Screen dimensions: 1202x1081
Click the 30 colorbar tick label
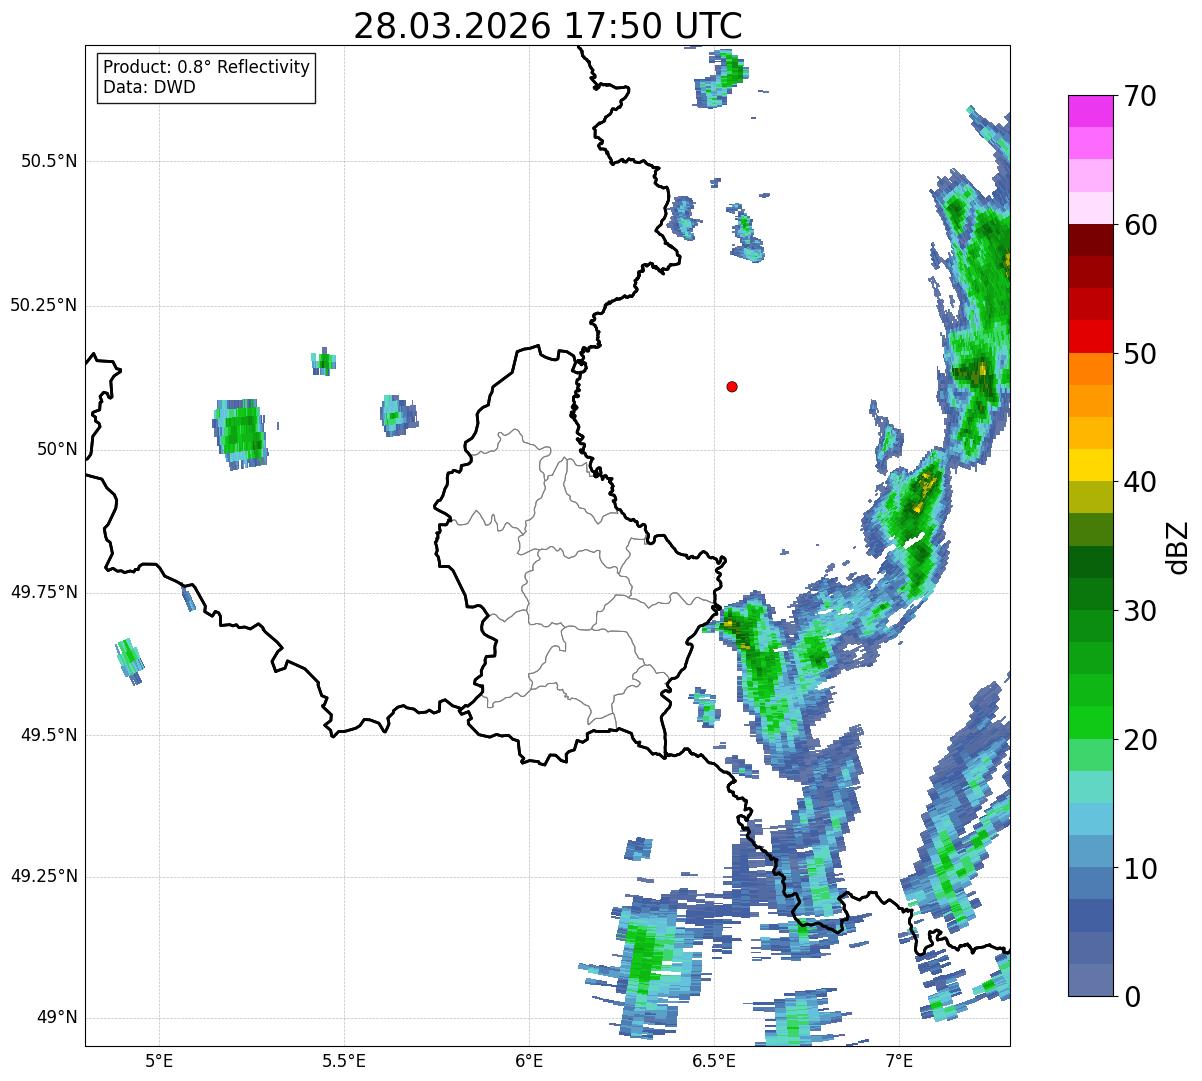click(1139, 611)
